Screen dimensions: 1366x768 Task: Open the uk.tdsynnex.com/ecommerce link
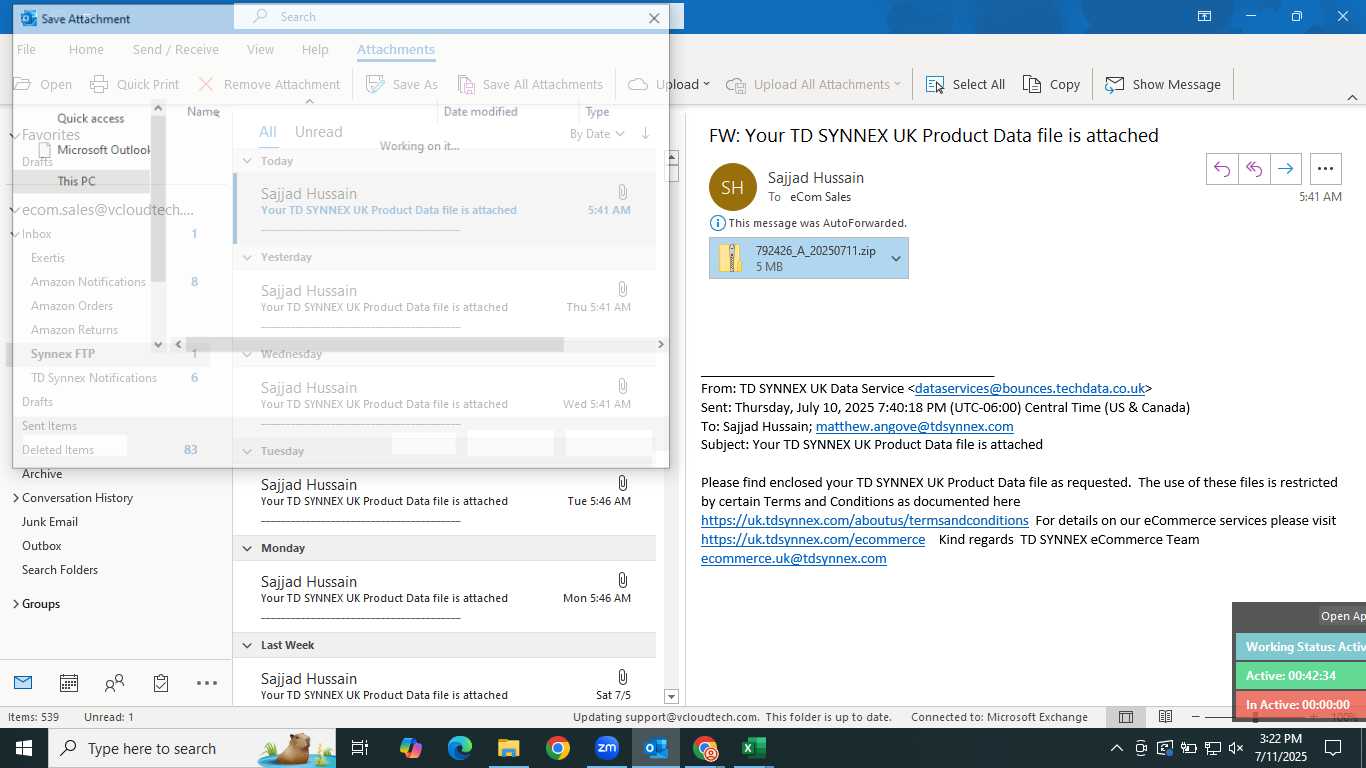click(x=813, y=539)
